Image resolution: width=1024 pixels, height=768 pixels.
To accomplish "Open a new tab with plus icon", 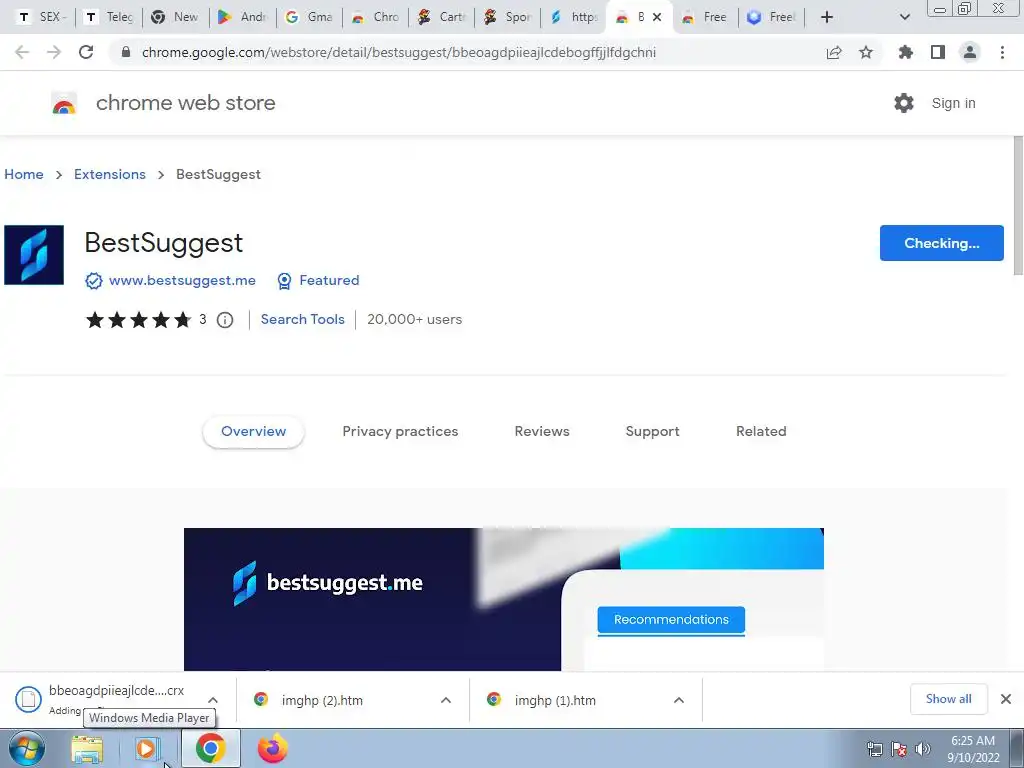I will 827,17.
